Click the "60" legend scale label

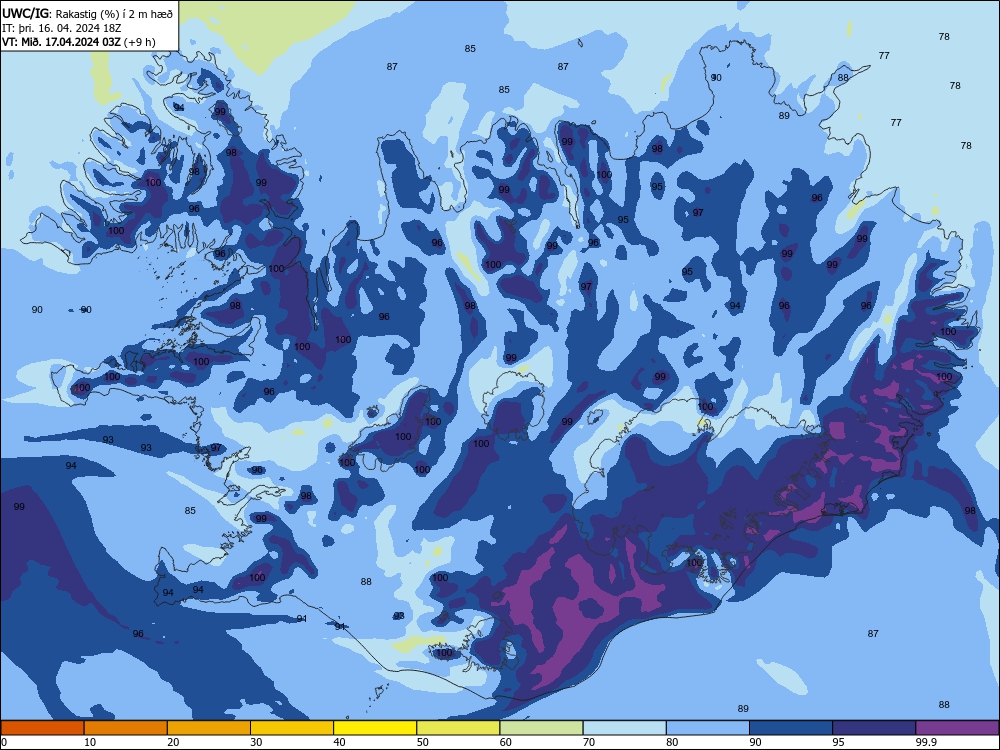(506, 742)
